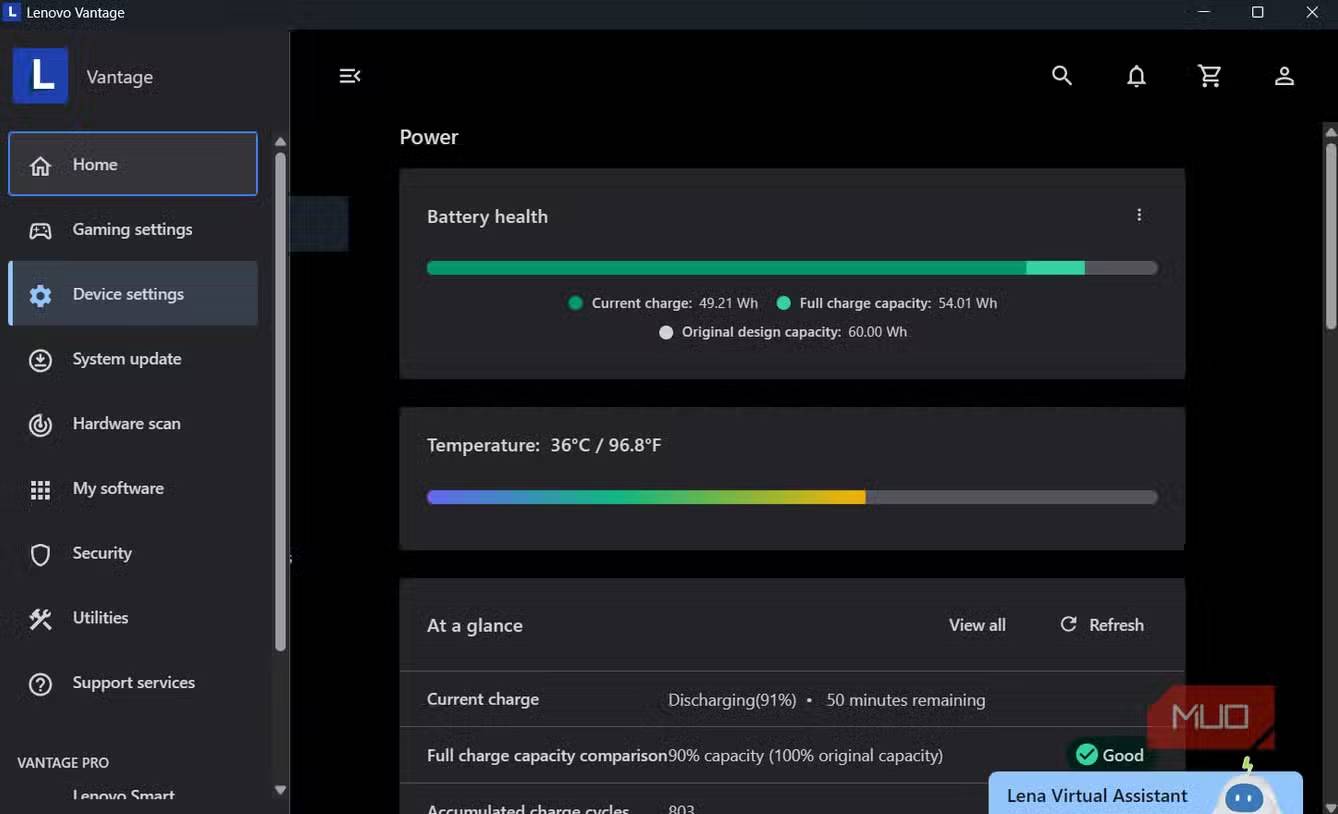Click the Refresh text label
The height and width of the screenshot is (814, 1338).
click(x=1116, y=625)
